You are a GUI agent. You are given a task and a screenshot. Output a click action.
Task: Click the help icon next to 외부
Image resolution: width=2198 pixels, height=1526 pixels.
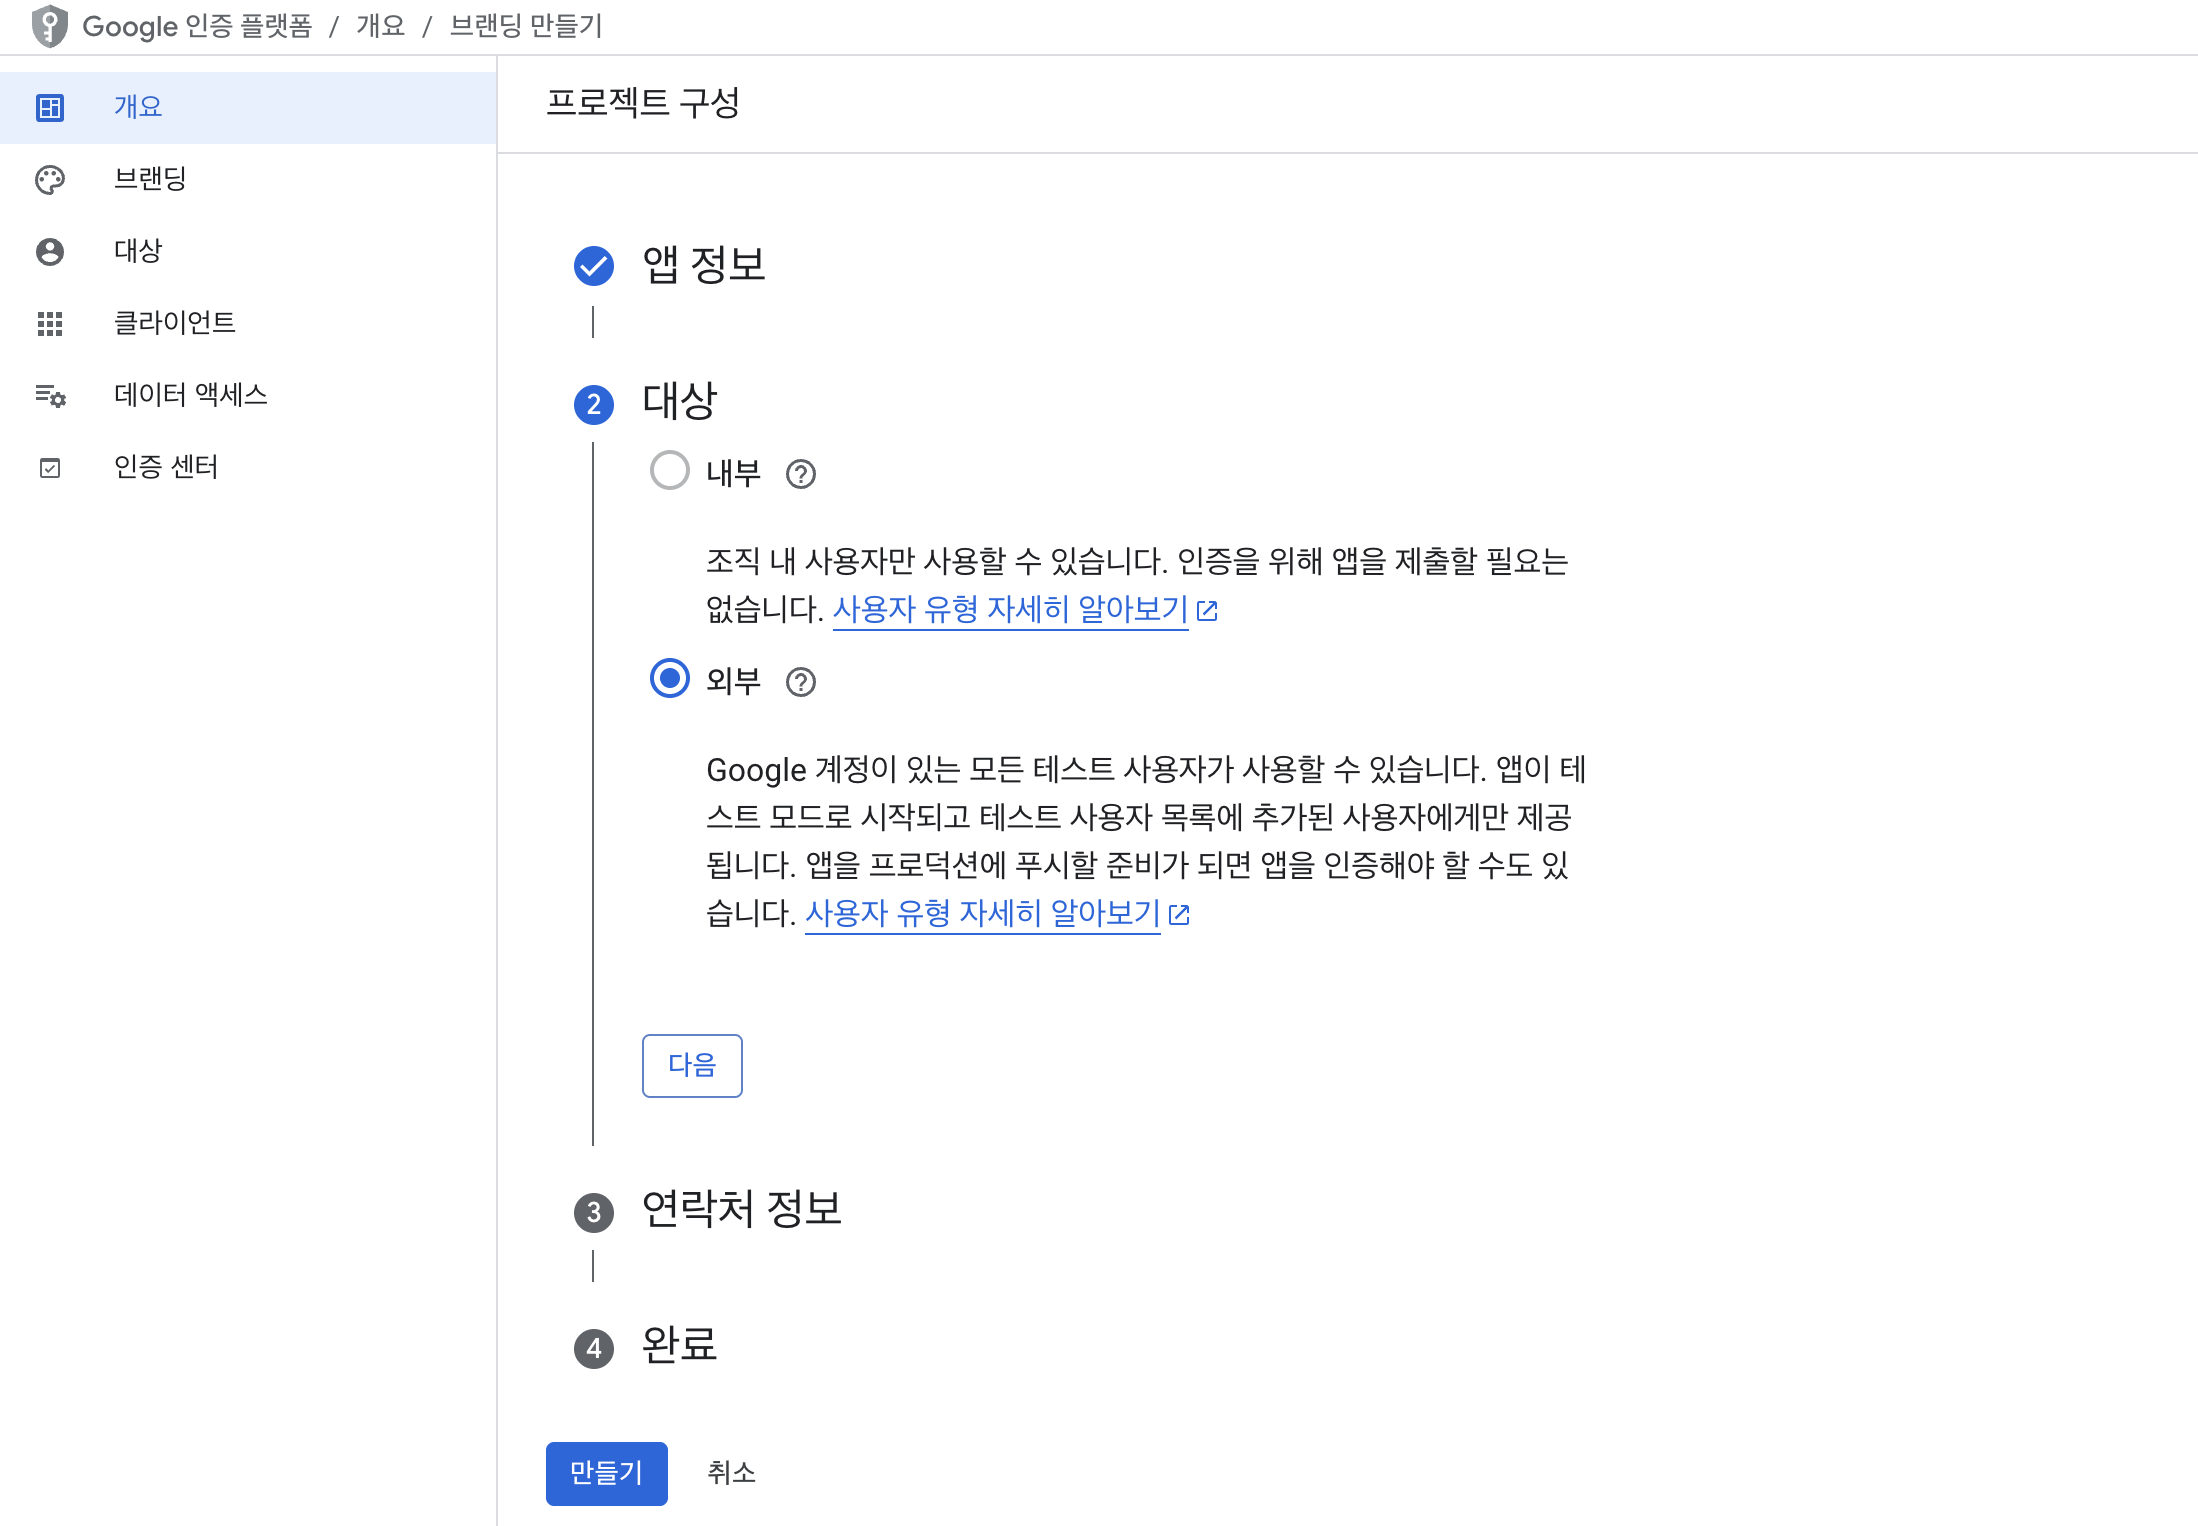tap(801, 682)
